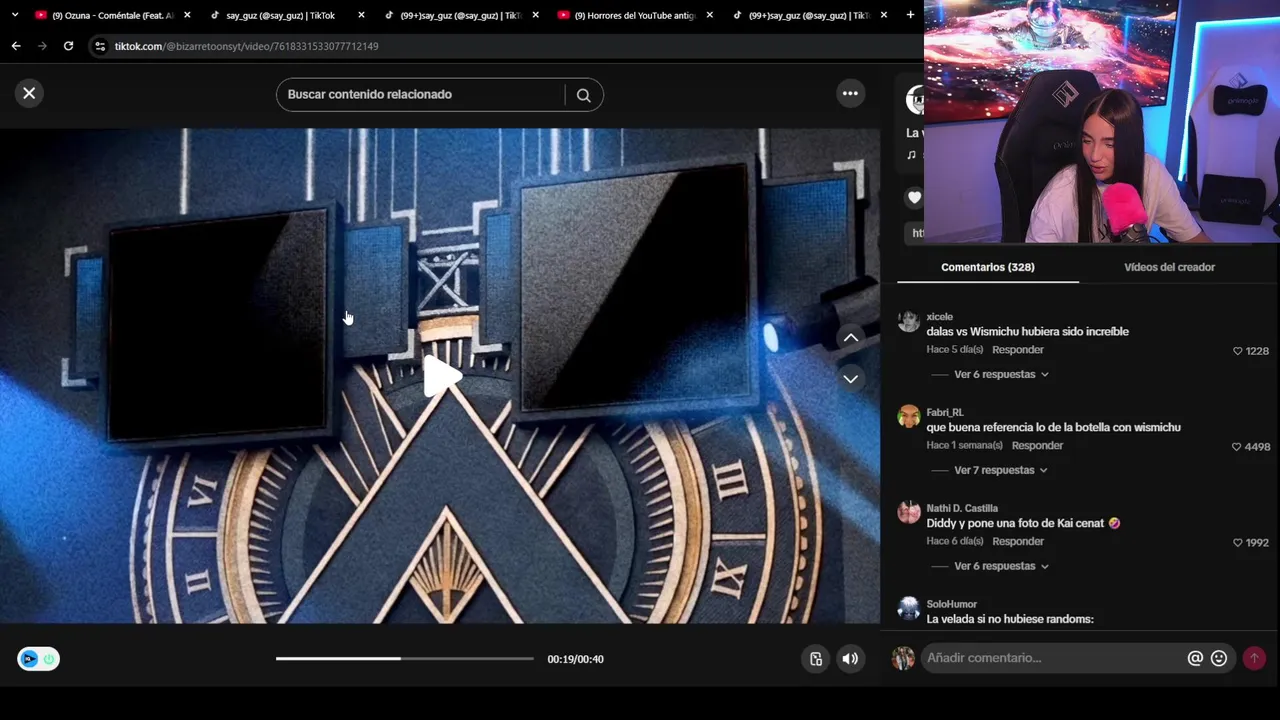Viewport: 1280px width, 720px height.
Task: Click the magnifier search icon in search bar
Action: click(584, 95)
